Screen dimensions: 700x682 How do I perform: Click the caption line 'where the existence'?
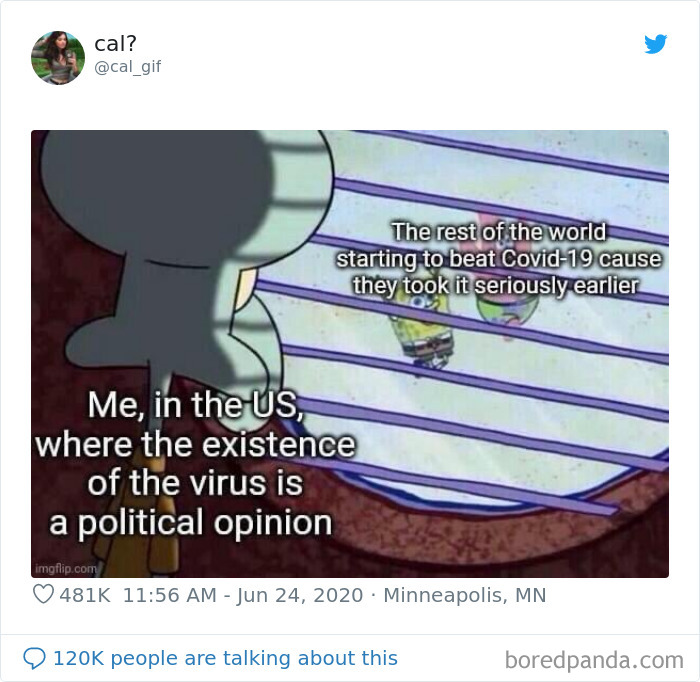(195, 445)
